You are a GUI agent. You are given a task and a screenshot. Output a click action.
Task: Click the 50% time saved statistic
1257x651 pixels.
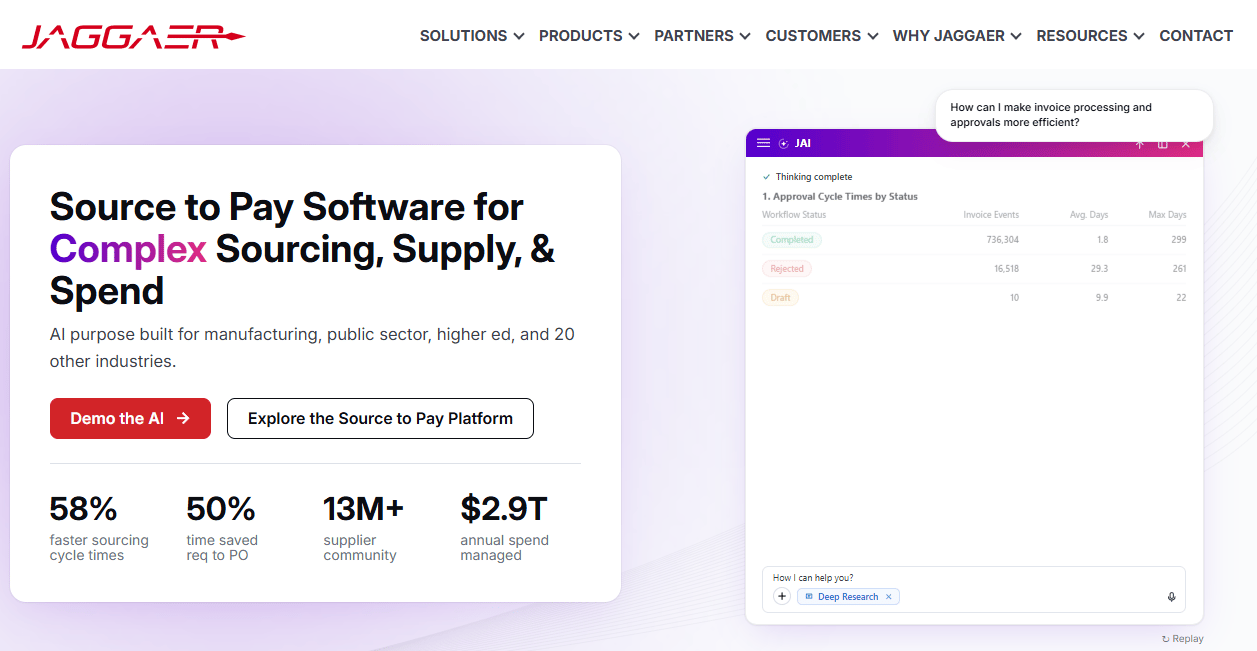[222, 528]
